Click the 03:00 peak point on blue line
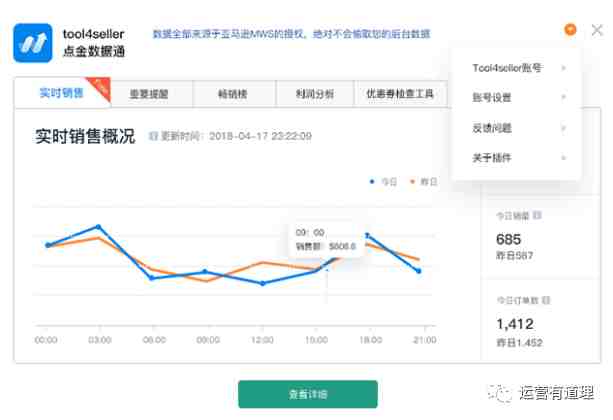The image size is (613, 420). [x=98, y=227]
